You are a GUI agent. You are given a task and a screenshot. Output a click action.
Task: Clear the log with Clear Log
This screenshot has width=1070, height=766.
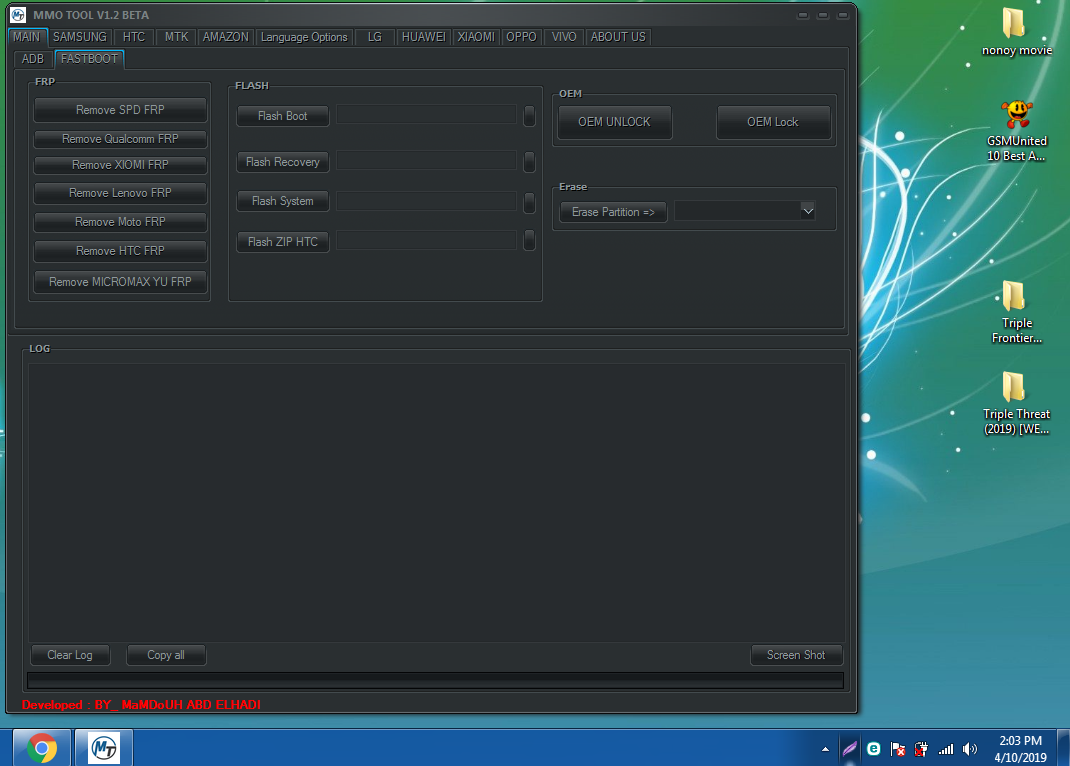click(70, 655)
